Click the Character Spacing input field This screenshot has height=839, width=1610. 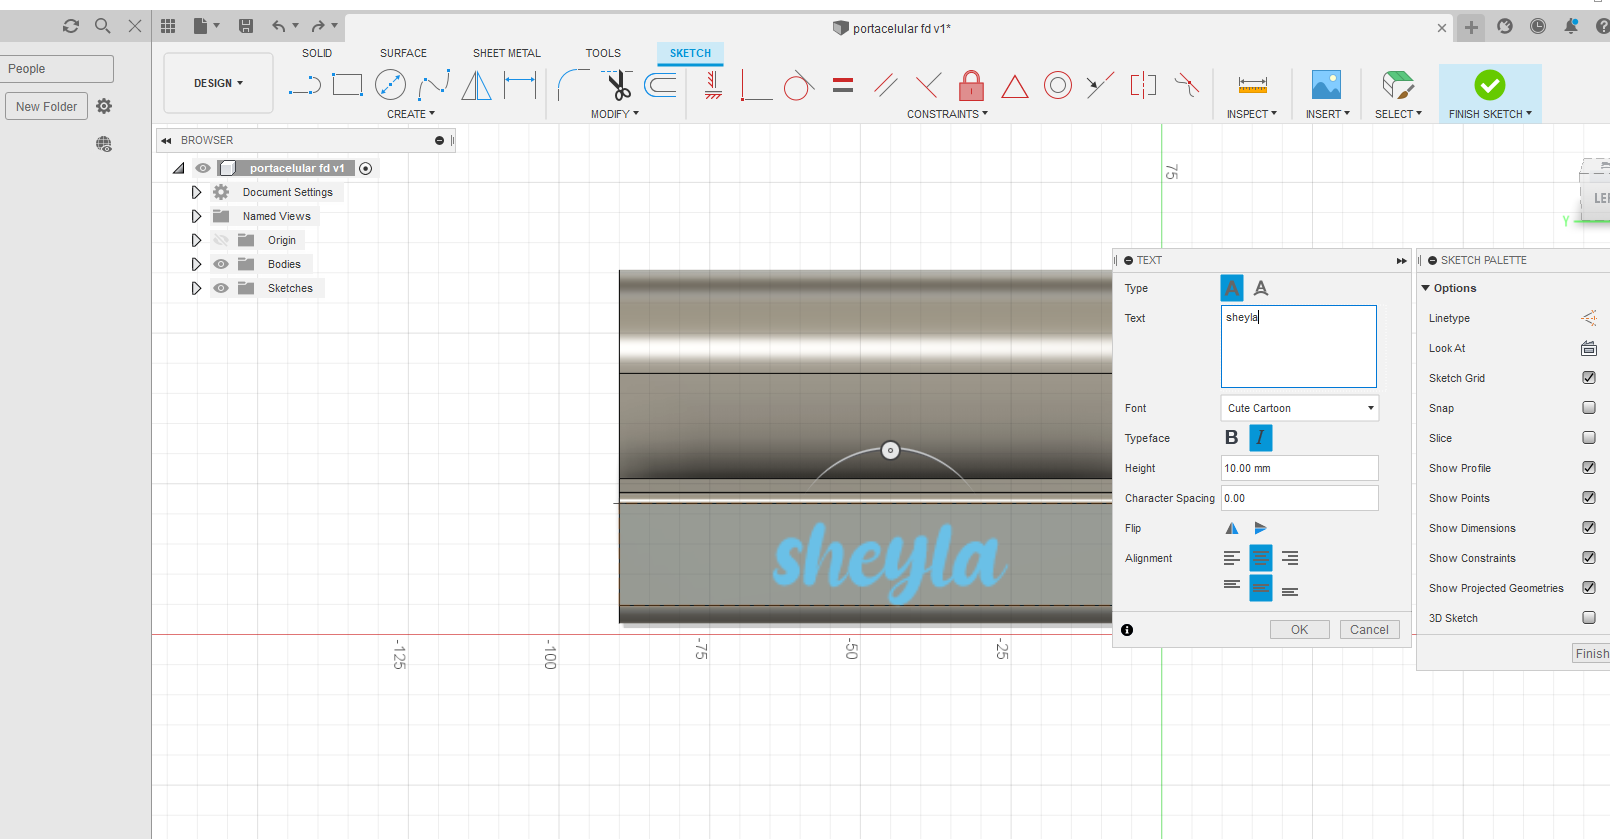1299,498
